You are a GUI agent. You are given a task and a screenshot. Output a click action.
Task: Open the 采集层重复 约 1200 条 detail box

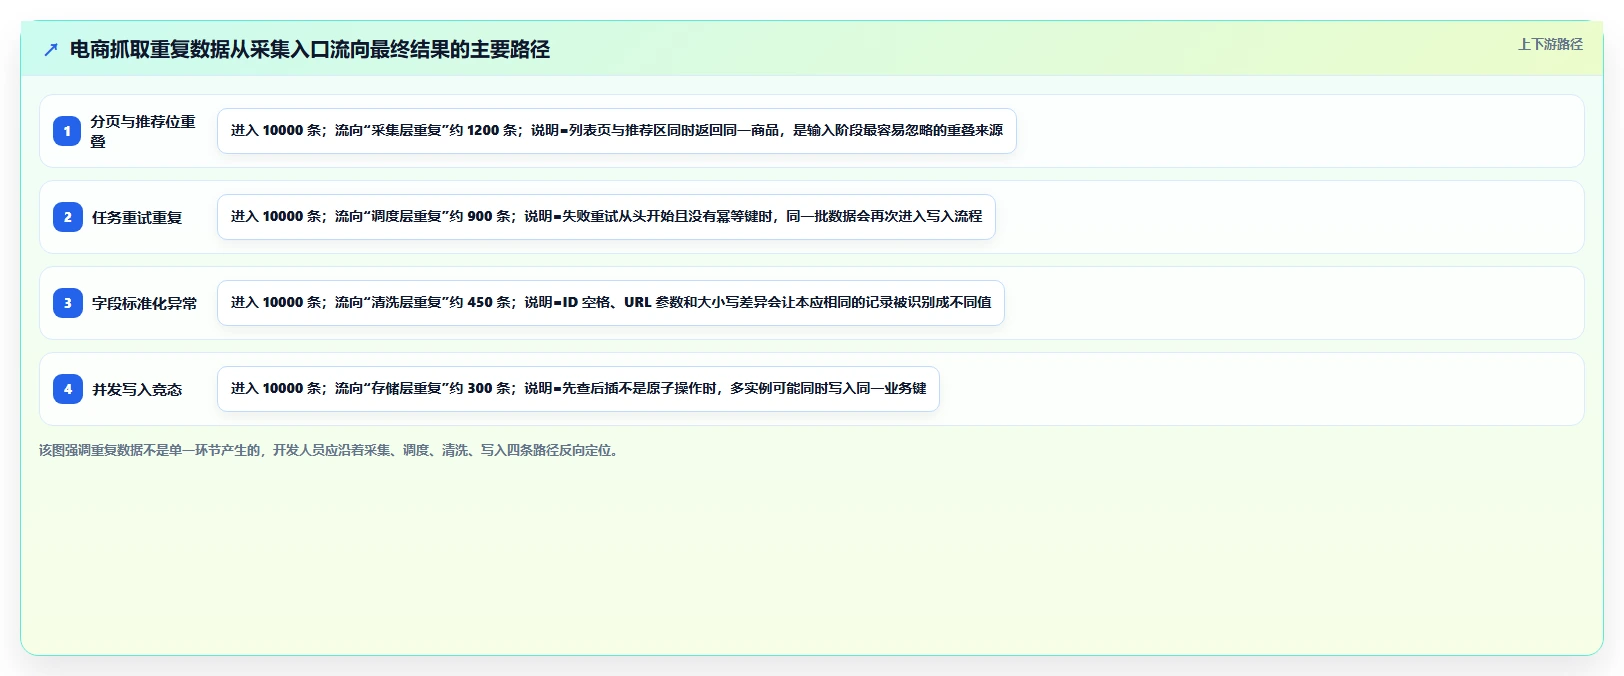pyautogui.click(x=617, y=131)
